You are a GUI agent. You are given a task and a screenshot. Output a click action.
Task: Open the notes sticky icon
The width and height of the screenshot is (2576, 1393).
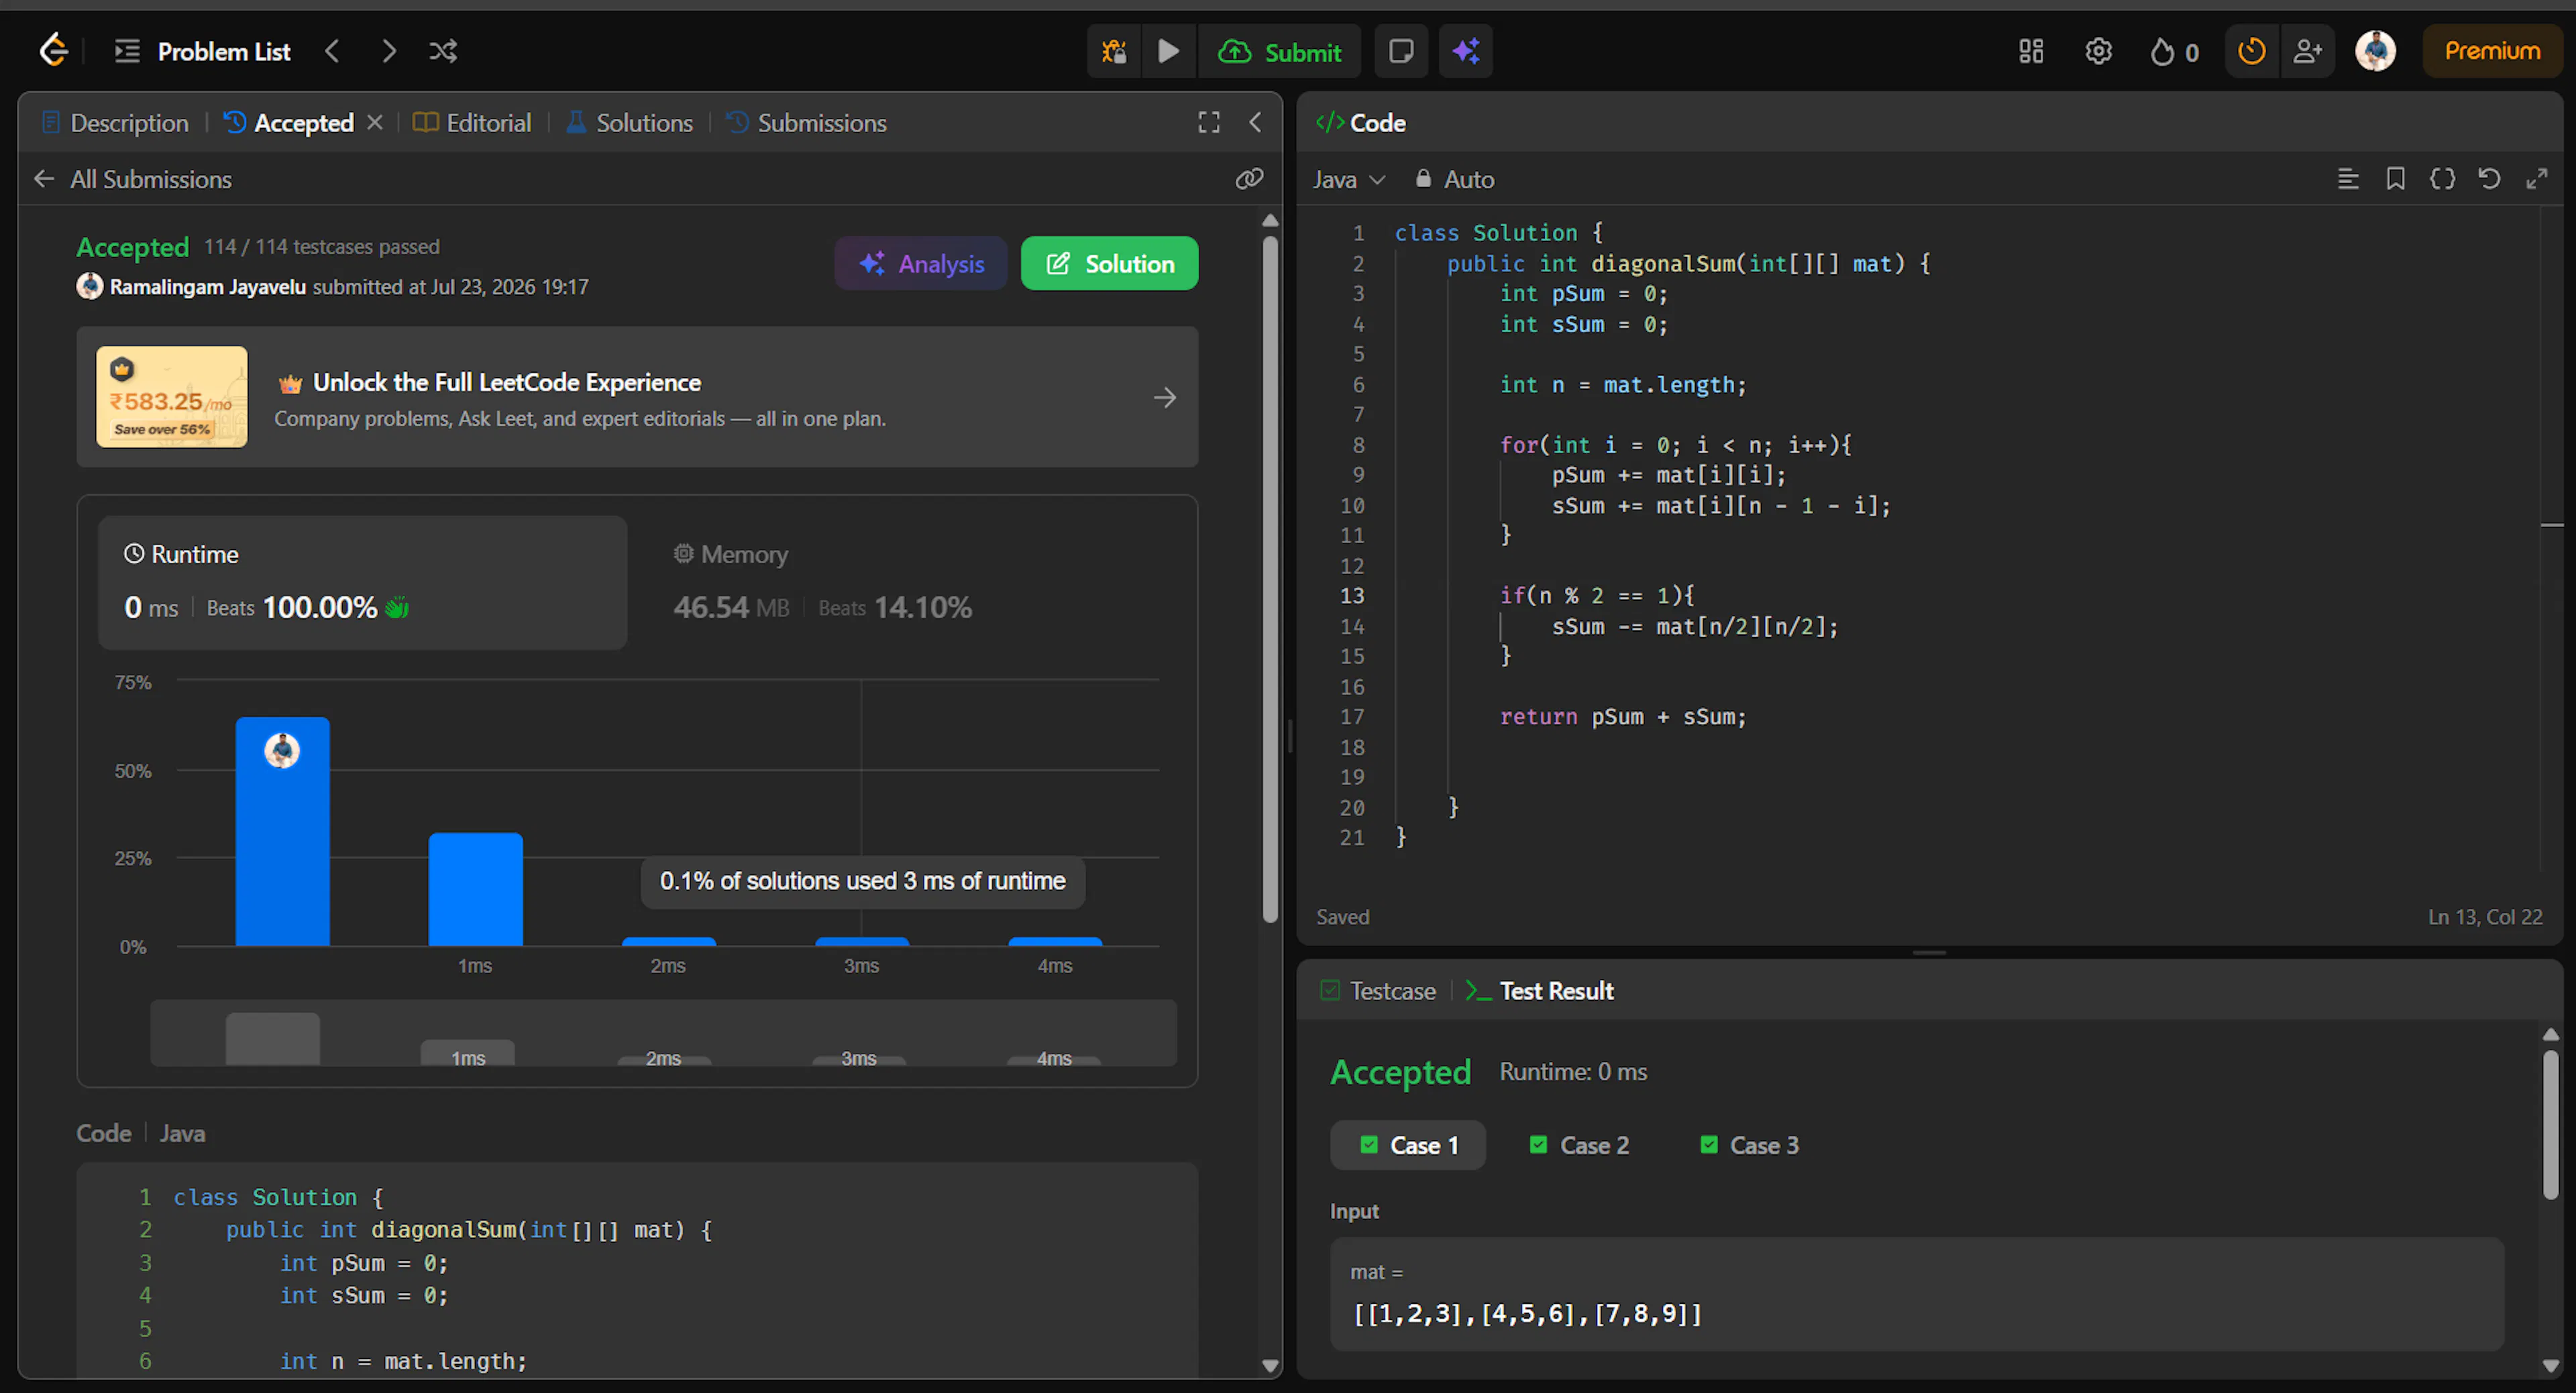[x=1401, y=51]
